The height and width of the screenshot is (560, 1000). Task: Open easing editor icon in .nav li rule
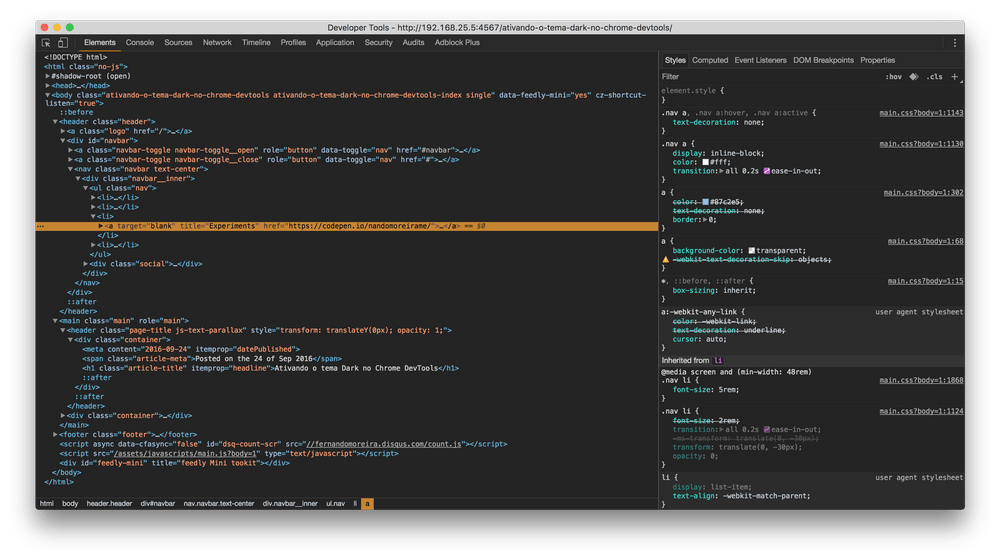(767, 429)
